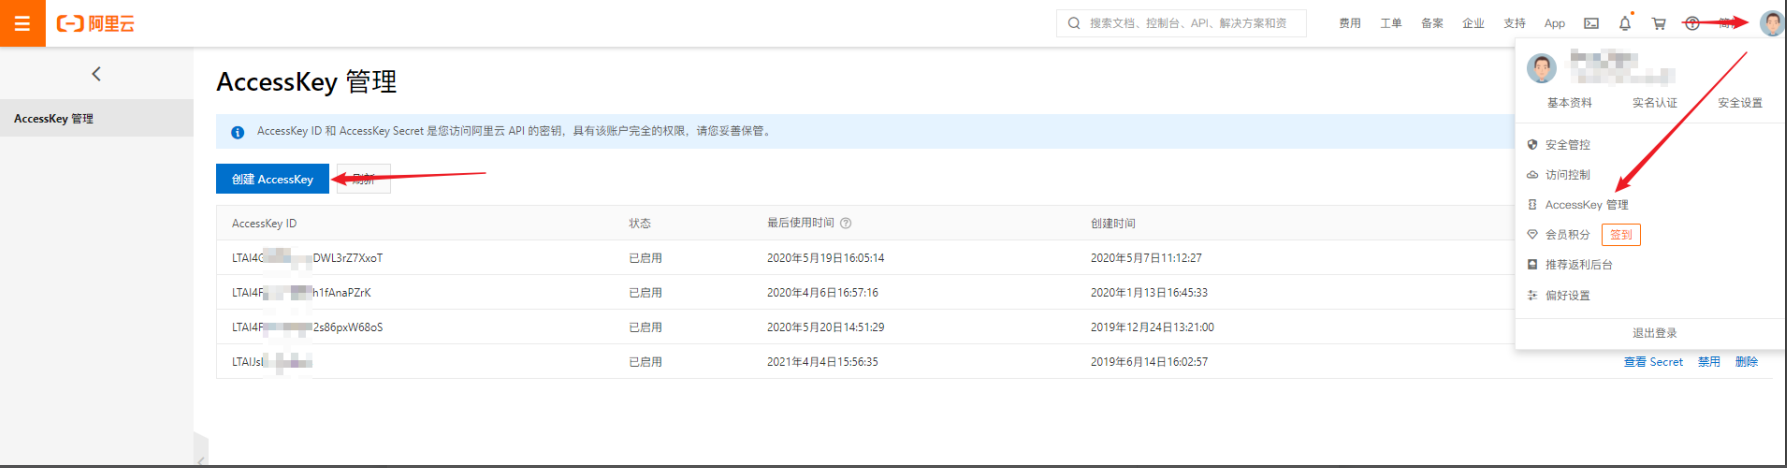Open the 费用 top menu
Screen dimensions: 1787x468
(1350, 23)
